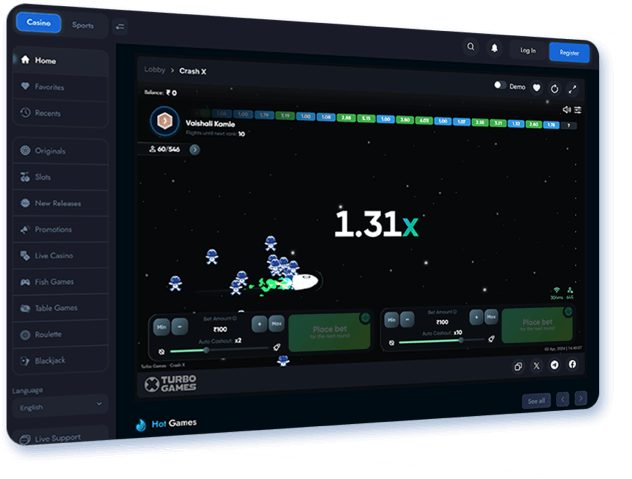Share game on Telegram
Viewport: 632px width, 479px height.
pyautogui.click(x=555, y=365)
